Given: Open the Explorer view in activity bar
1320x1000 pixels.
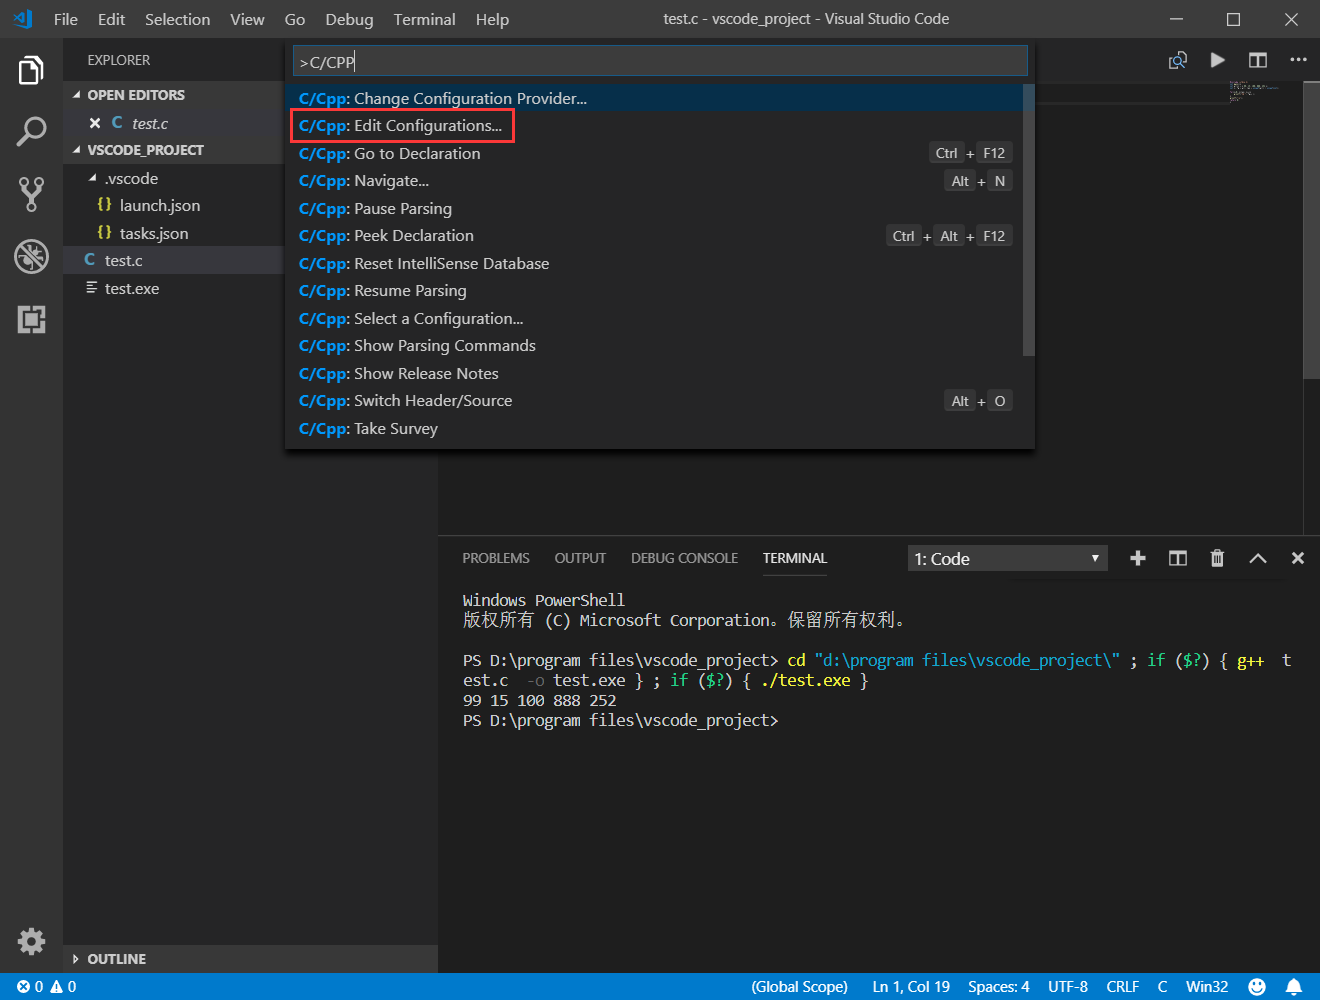Looking at the screenshot, I should point(31,71).
